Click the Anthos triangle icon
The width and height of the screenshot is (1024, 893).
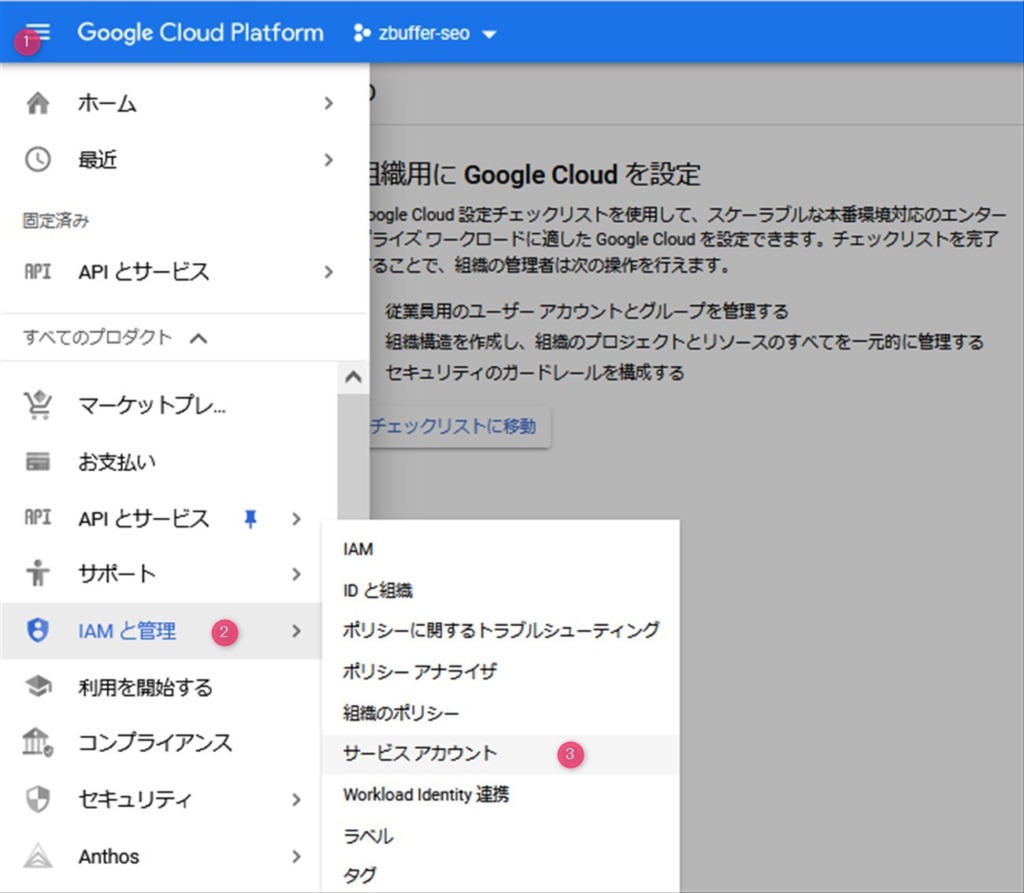point(38,855)
